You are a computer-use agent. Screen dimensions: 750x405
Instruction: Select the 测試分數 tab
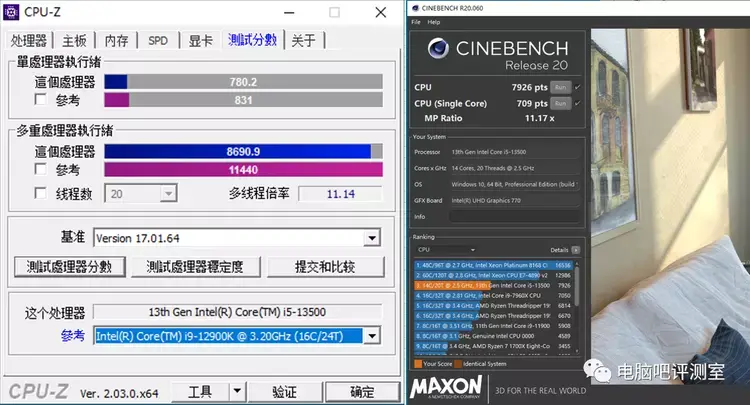coord(252,40)
